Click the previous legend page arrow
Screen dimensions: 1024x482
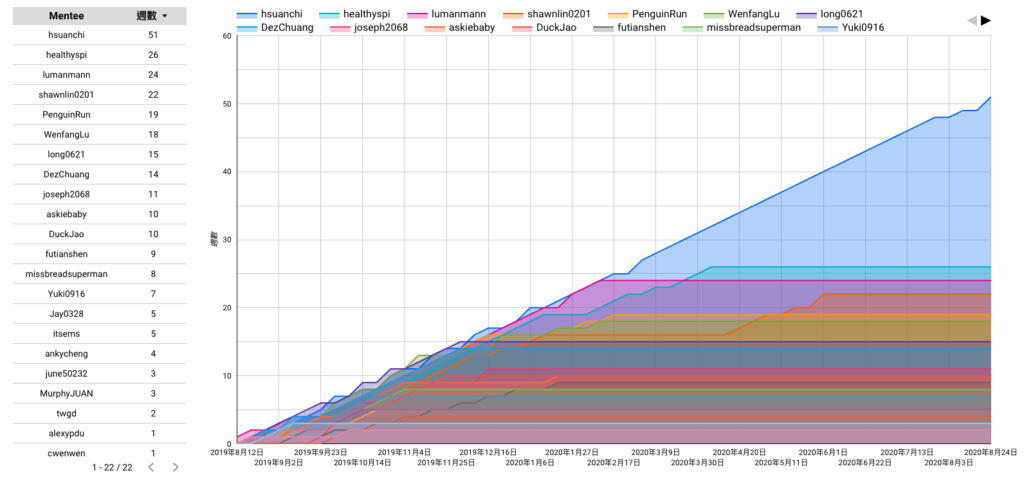971,20
